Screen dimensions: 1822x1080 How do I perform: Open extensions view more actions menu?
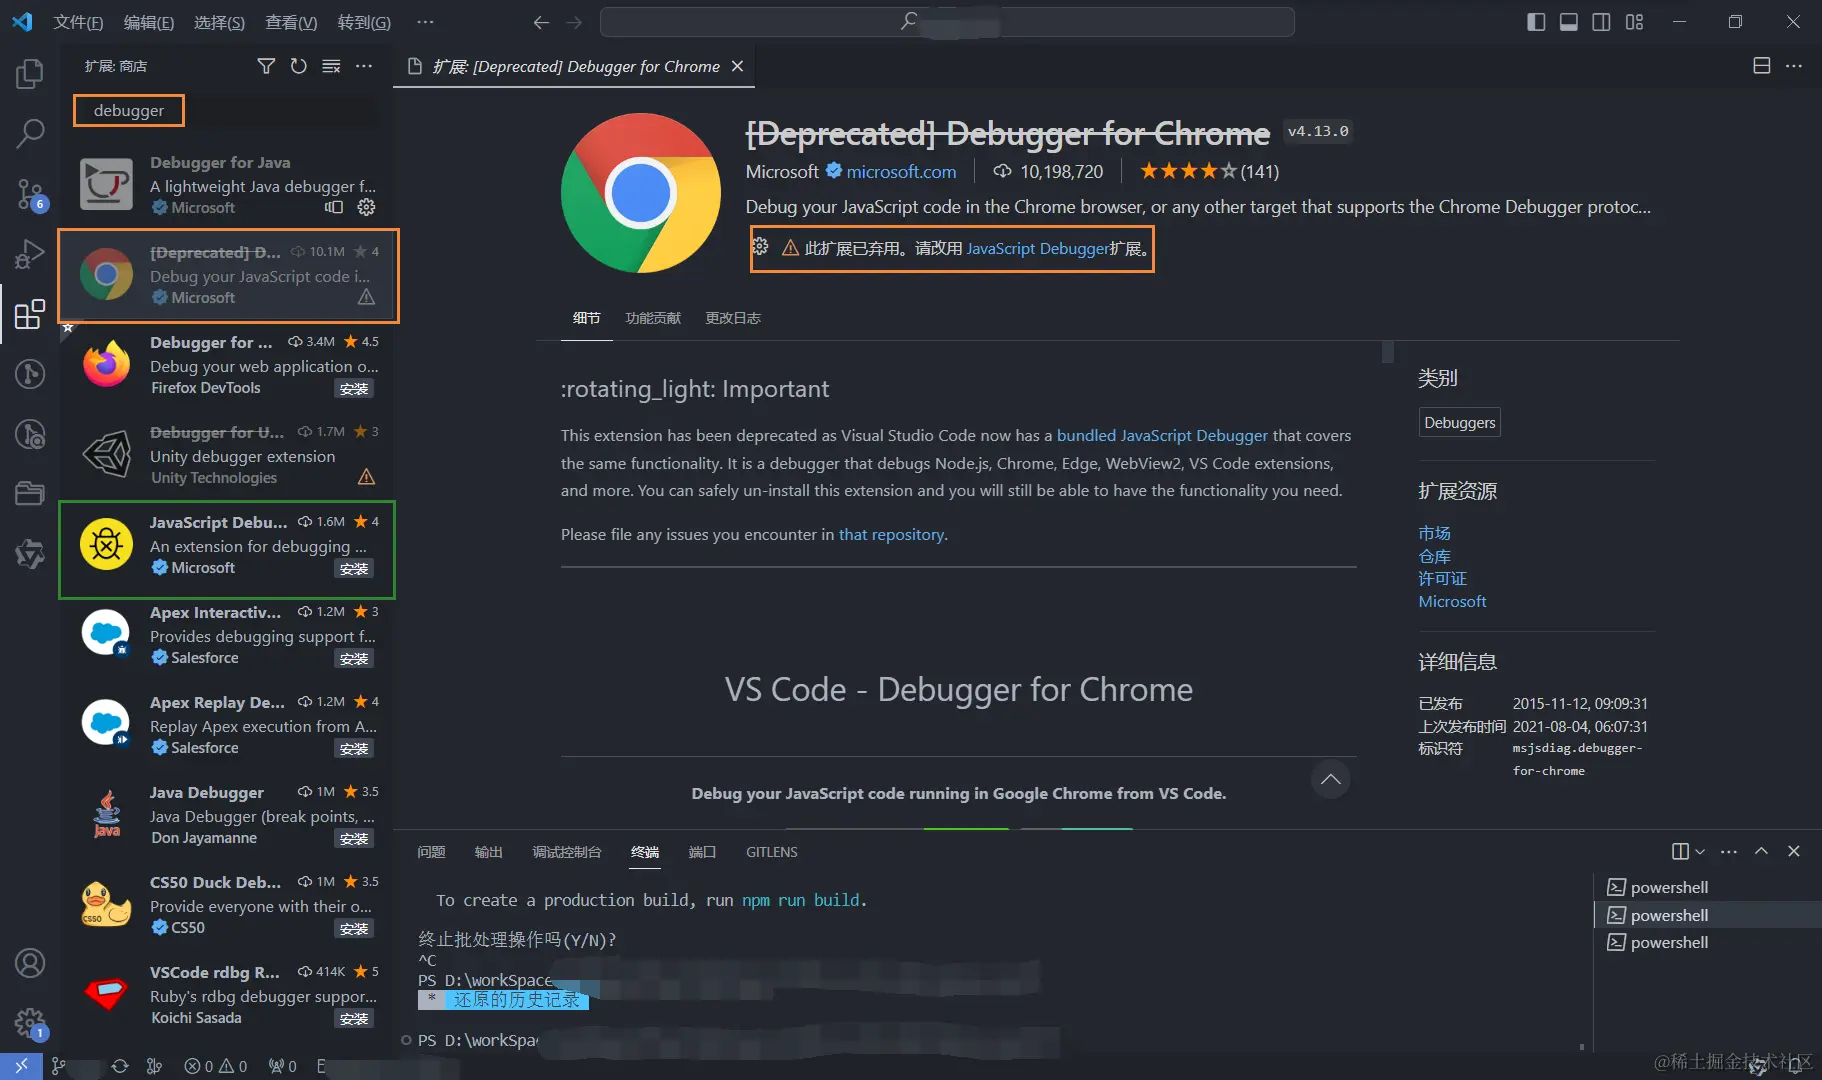pos(364,66)
